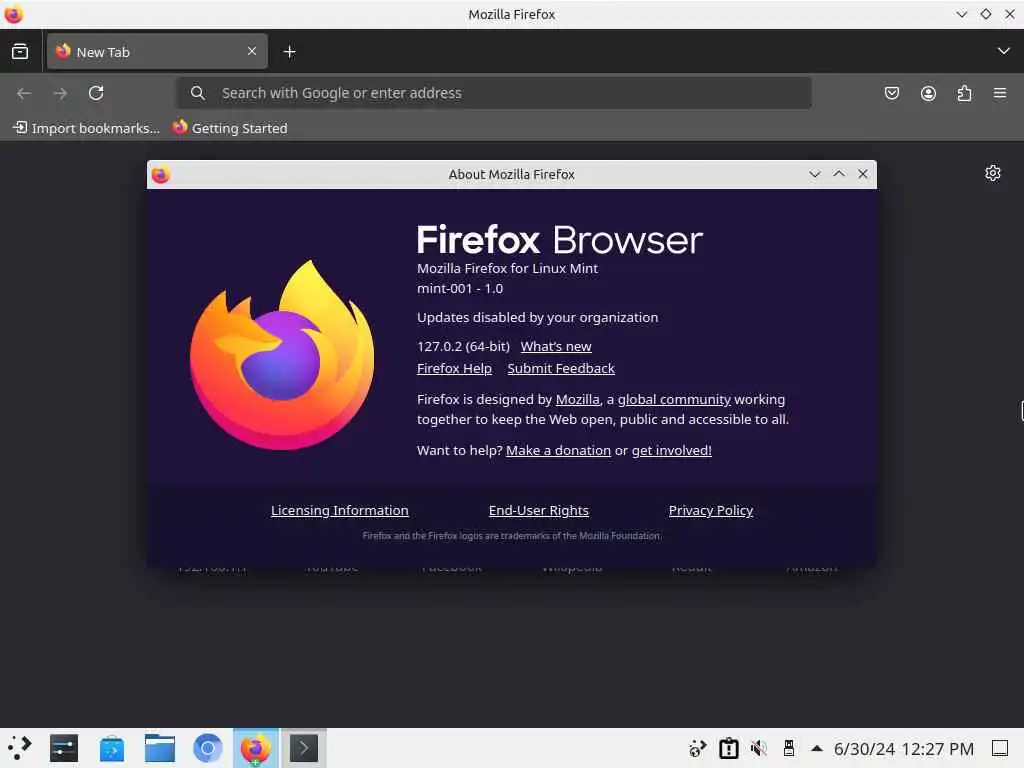Select the mint-001 - 1.0 text
This screenshot has width=1024, height=768.
point(460,288)
